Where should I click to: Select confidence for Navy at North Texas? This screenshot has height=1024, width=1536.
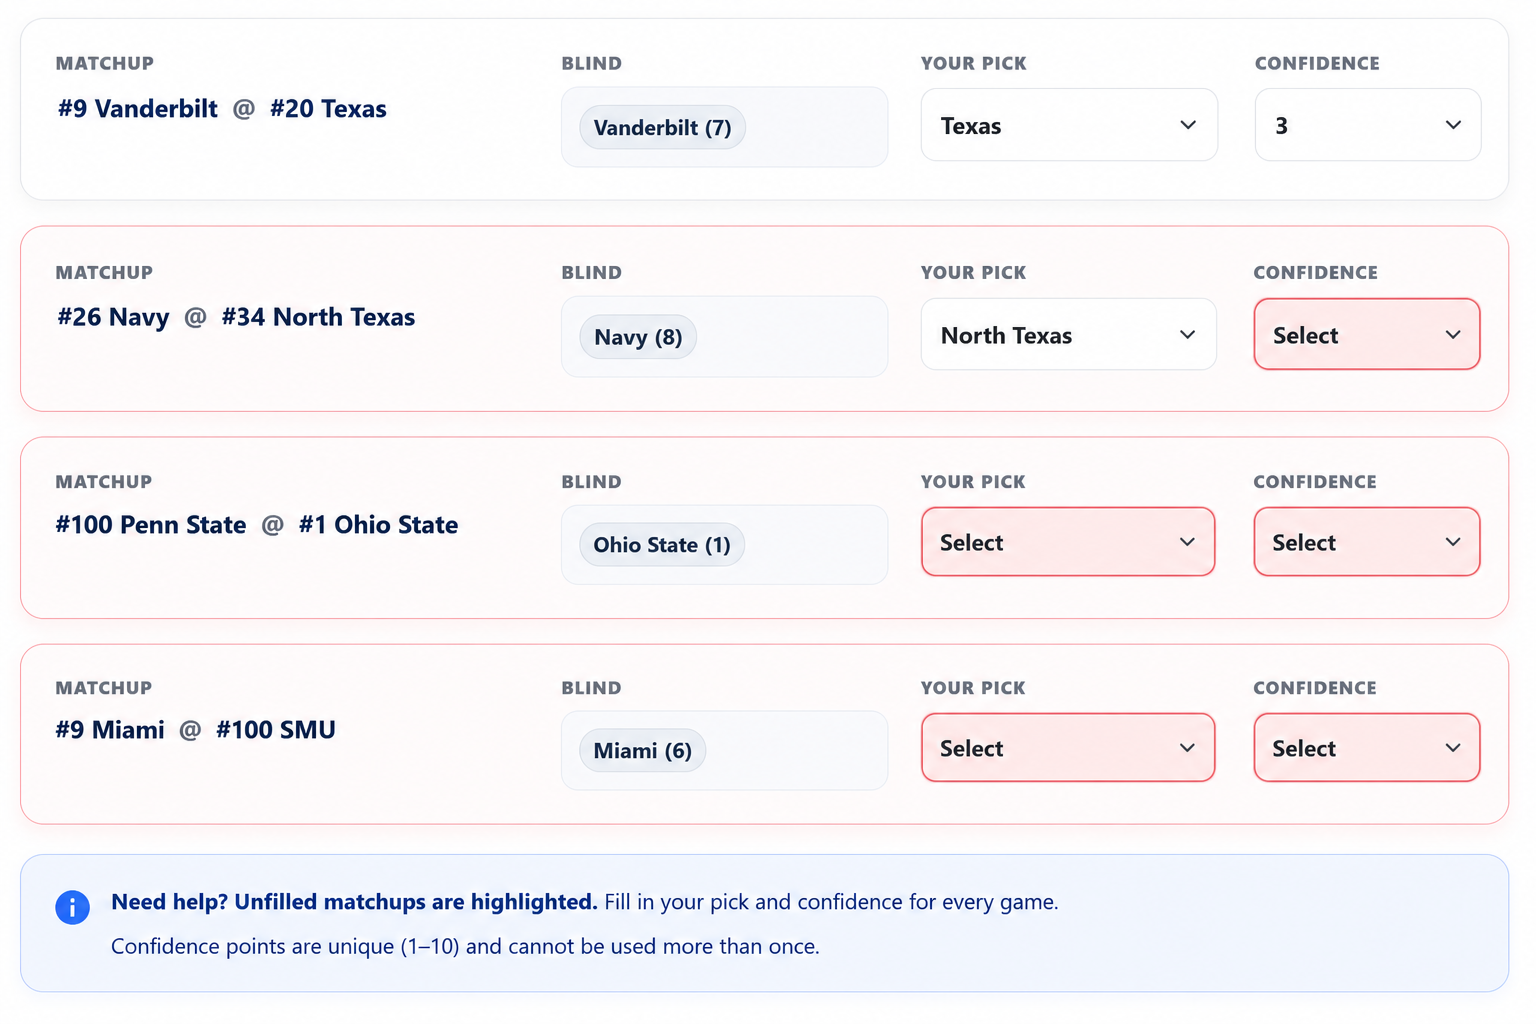point(1367,334)
